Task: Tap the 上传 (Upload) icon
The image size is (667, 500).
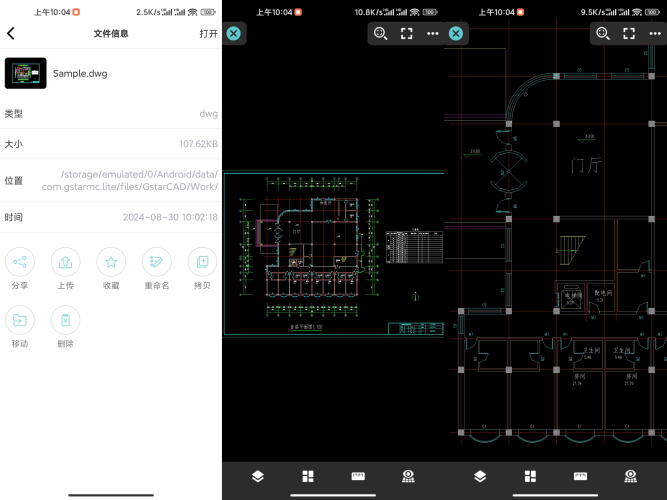Action: coord(65,262)
